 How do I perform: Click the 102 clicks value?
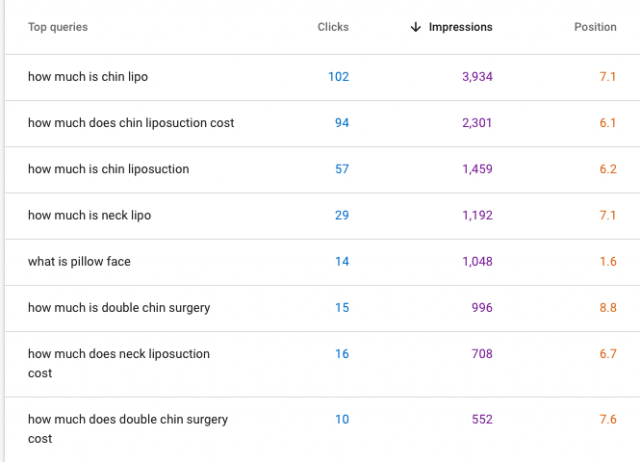[338, 77]
